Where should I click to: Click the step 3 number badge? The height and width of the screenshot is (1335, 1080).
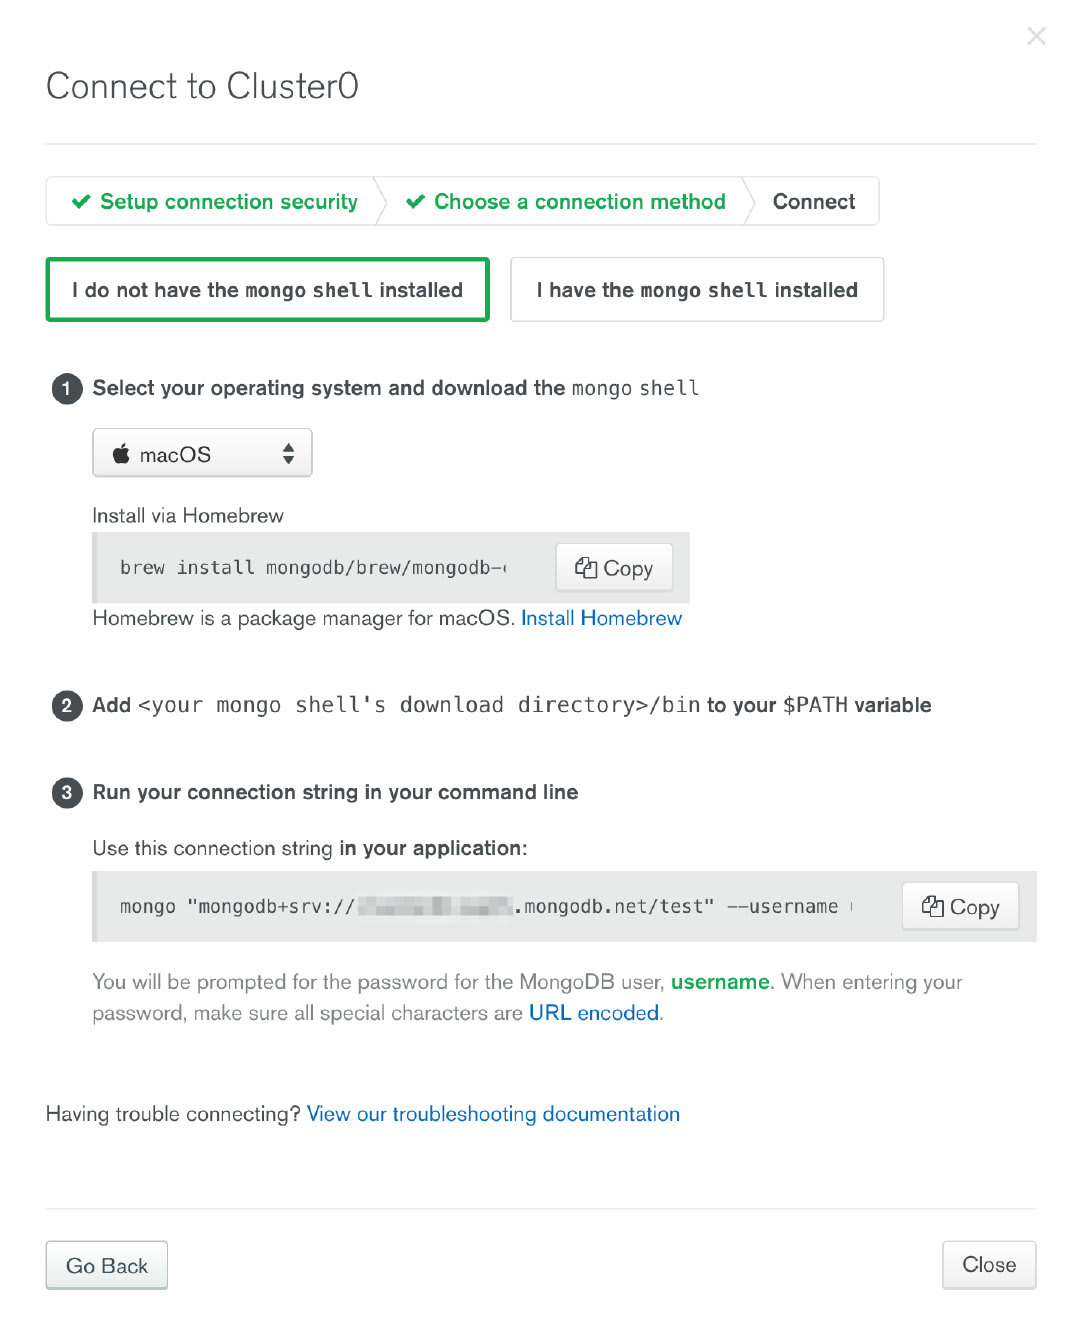click(67, 793)
